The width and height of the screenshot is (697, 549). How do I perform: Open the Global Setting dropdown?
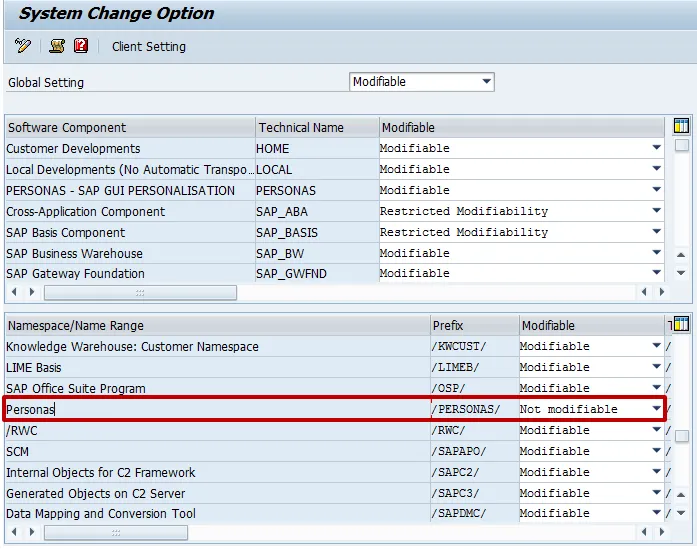tap(487, 82)
